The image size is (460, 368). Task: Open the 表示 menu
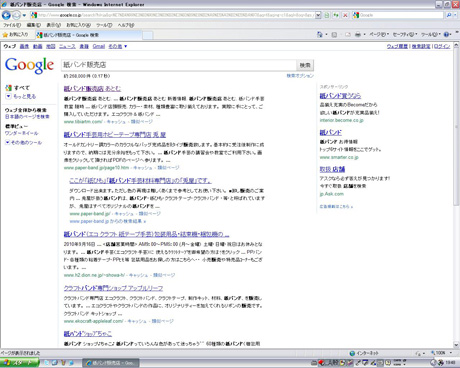click(53, 25)
